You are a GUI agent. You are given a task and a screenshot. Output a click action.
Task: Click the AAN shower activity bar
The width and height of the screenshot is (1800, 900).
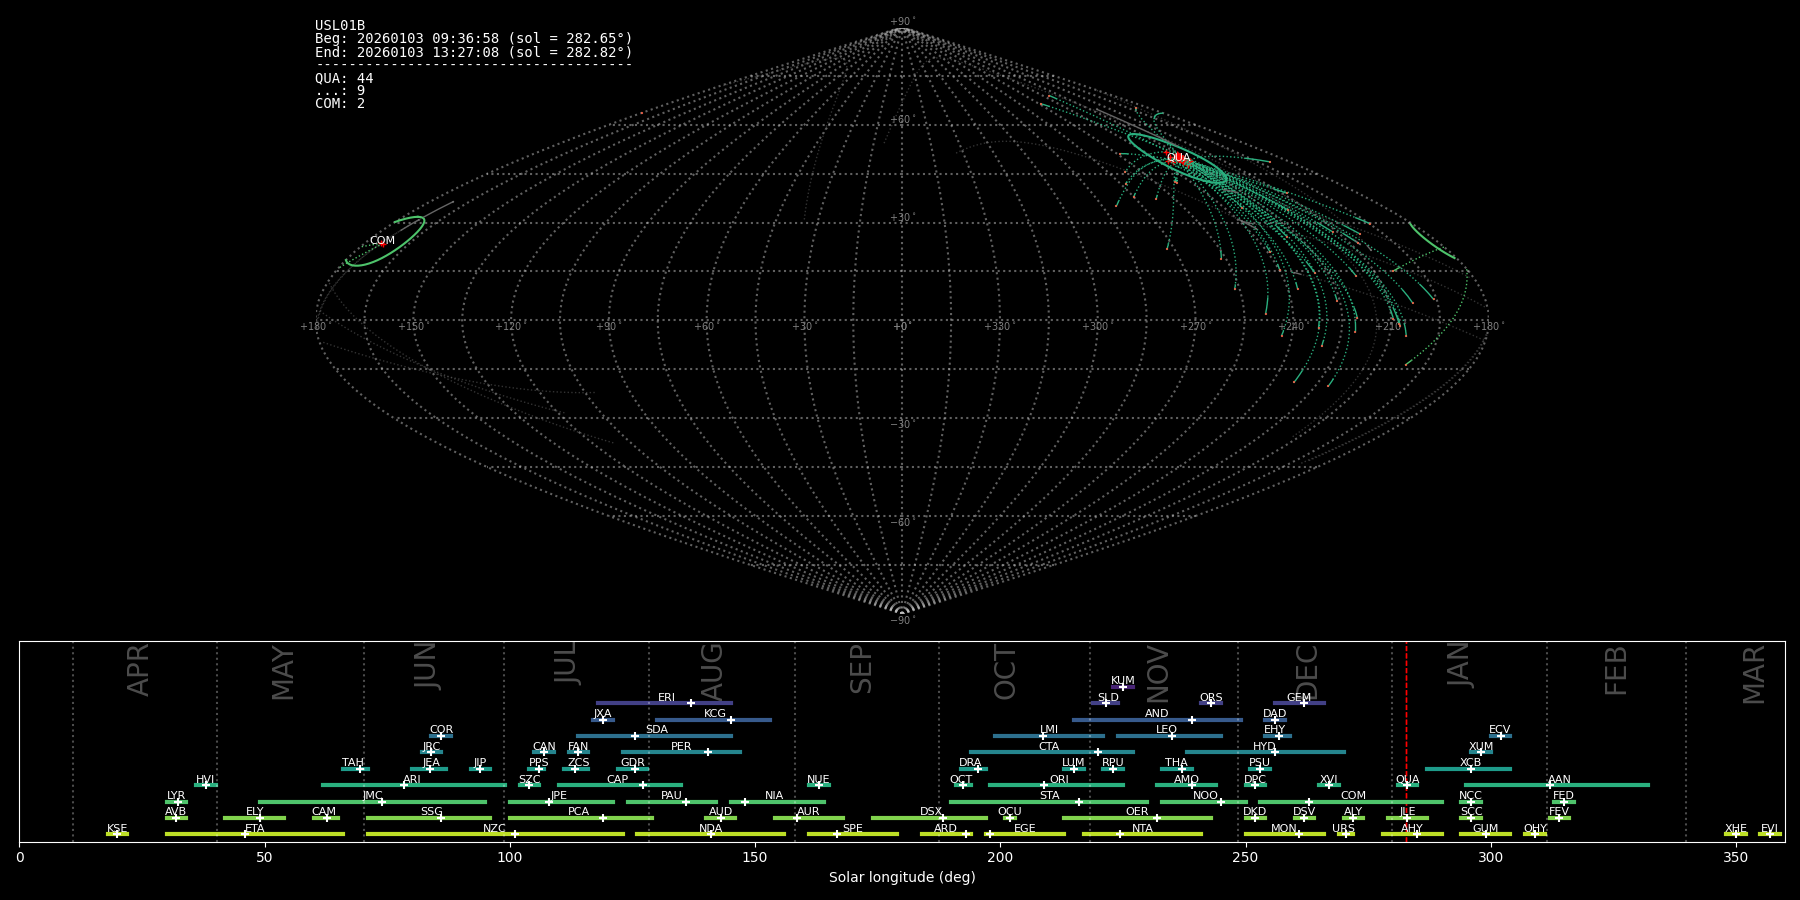coord(1600,785)
